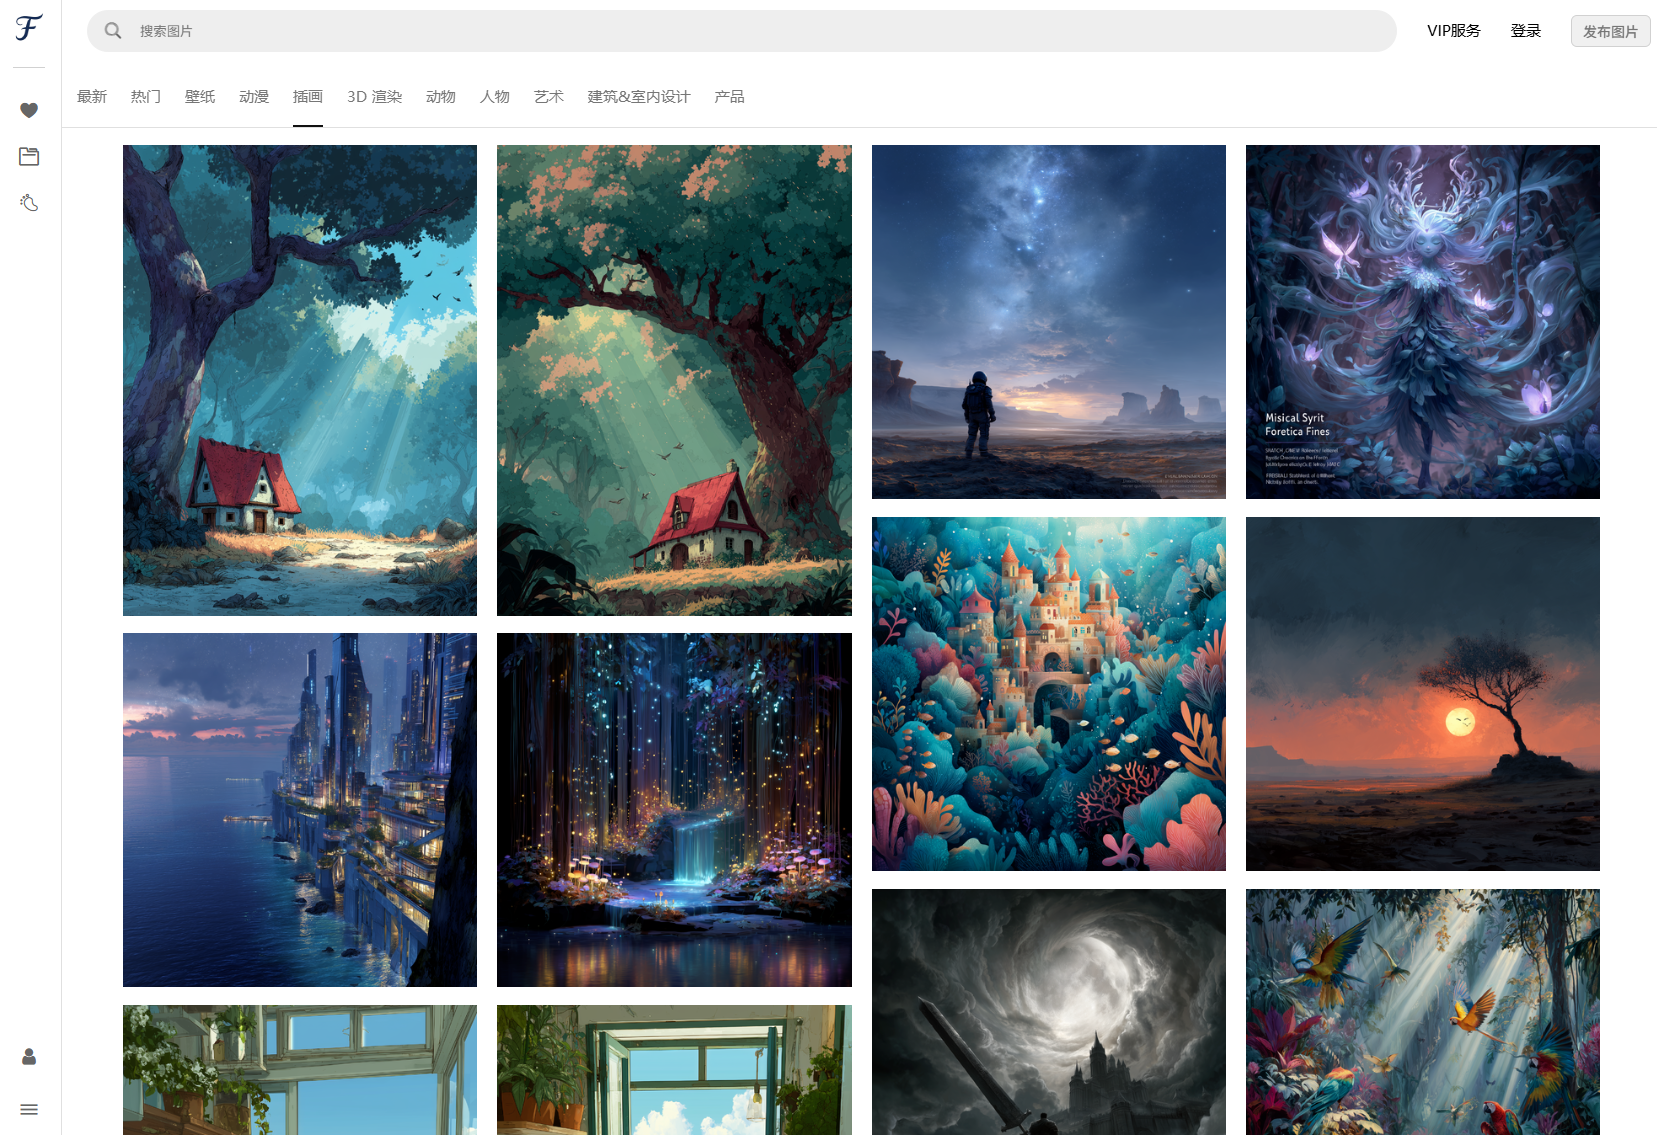Open the 壁纸 category
The width and height of the screenshot is (1657, 1135).
(x=200, y=97)
